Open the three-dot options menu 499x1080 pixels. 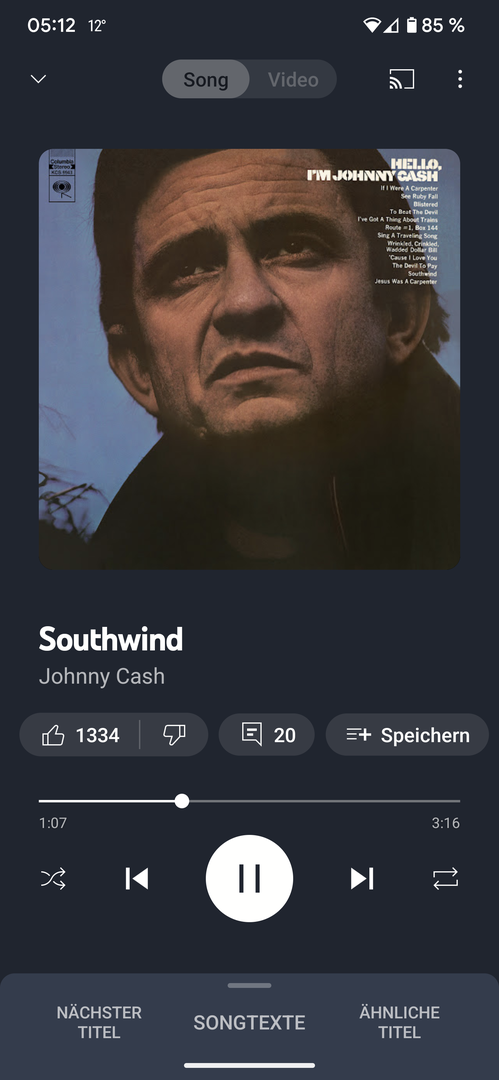pos(460,79)
